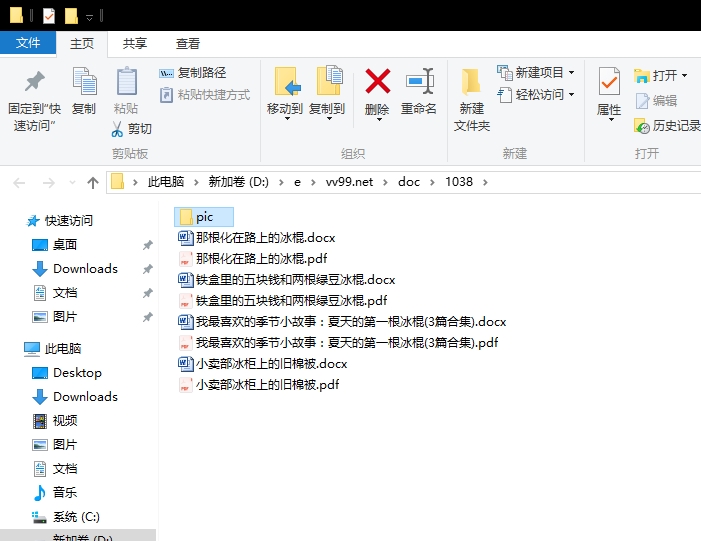Switch to the 主页 home tab
This screenshot has height=541, width=701.
[82, 43]
